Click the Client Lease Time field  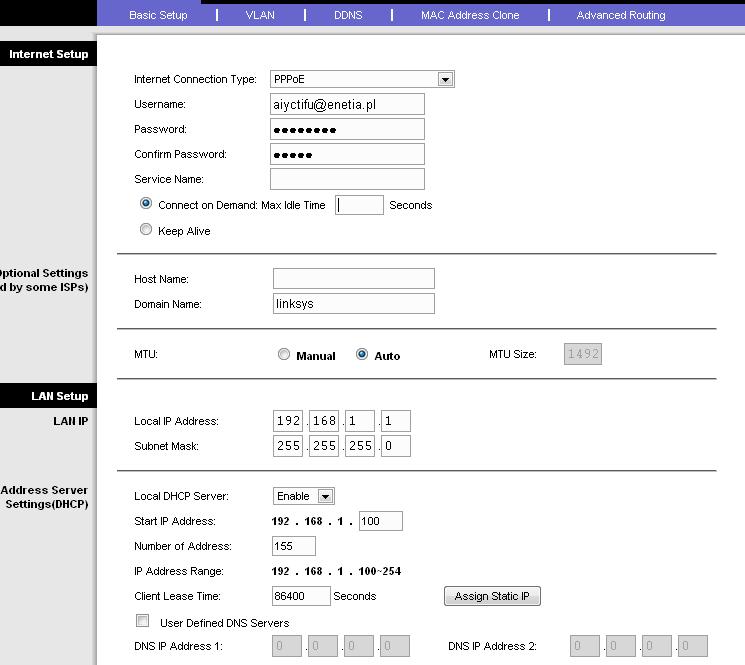pyautogui.click(x=301, y=596)
